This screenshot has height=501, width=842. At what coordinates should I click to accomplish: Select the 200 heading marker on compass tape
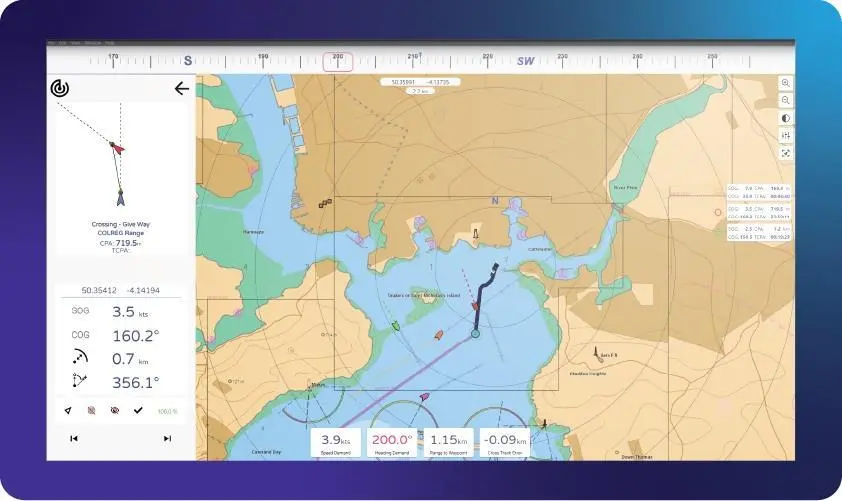point(338,61)
